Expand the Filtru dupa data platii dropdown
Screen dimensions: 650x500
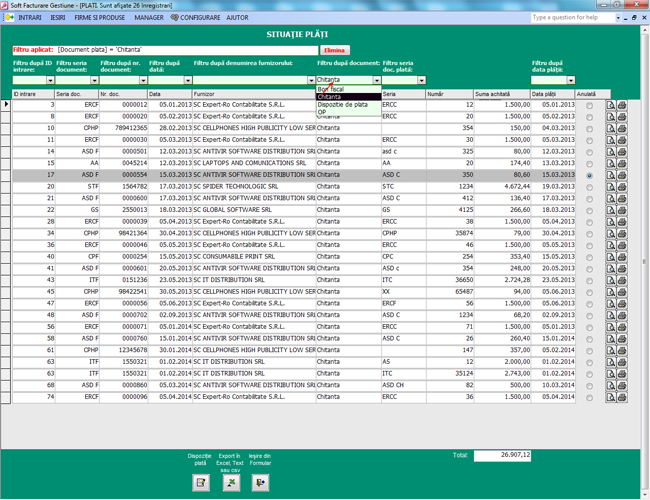coord(571,80)
